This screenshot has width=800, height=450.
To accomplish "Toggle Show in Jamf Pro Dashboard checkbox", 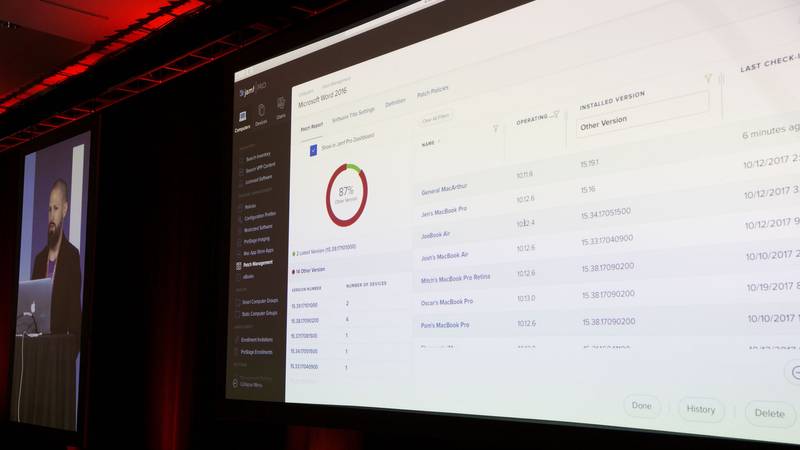I will click(313, 149).
